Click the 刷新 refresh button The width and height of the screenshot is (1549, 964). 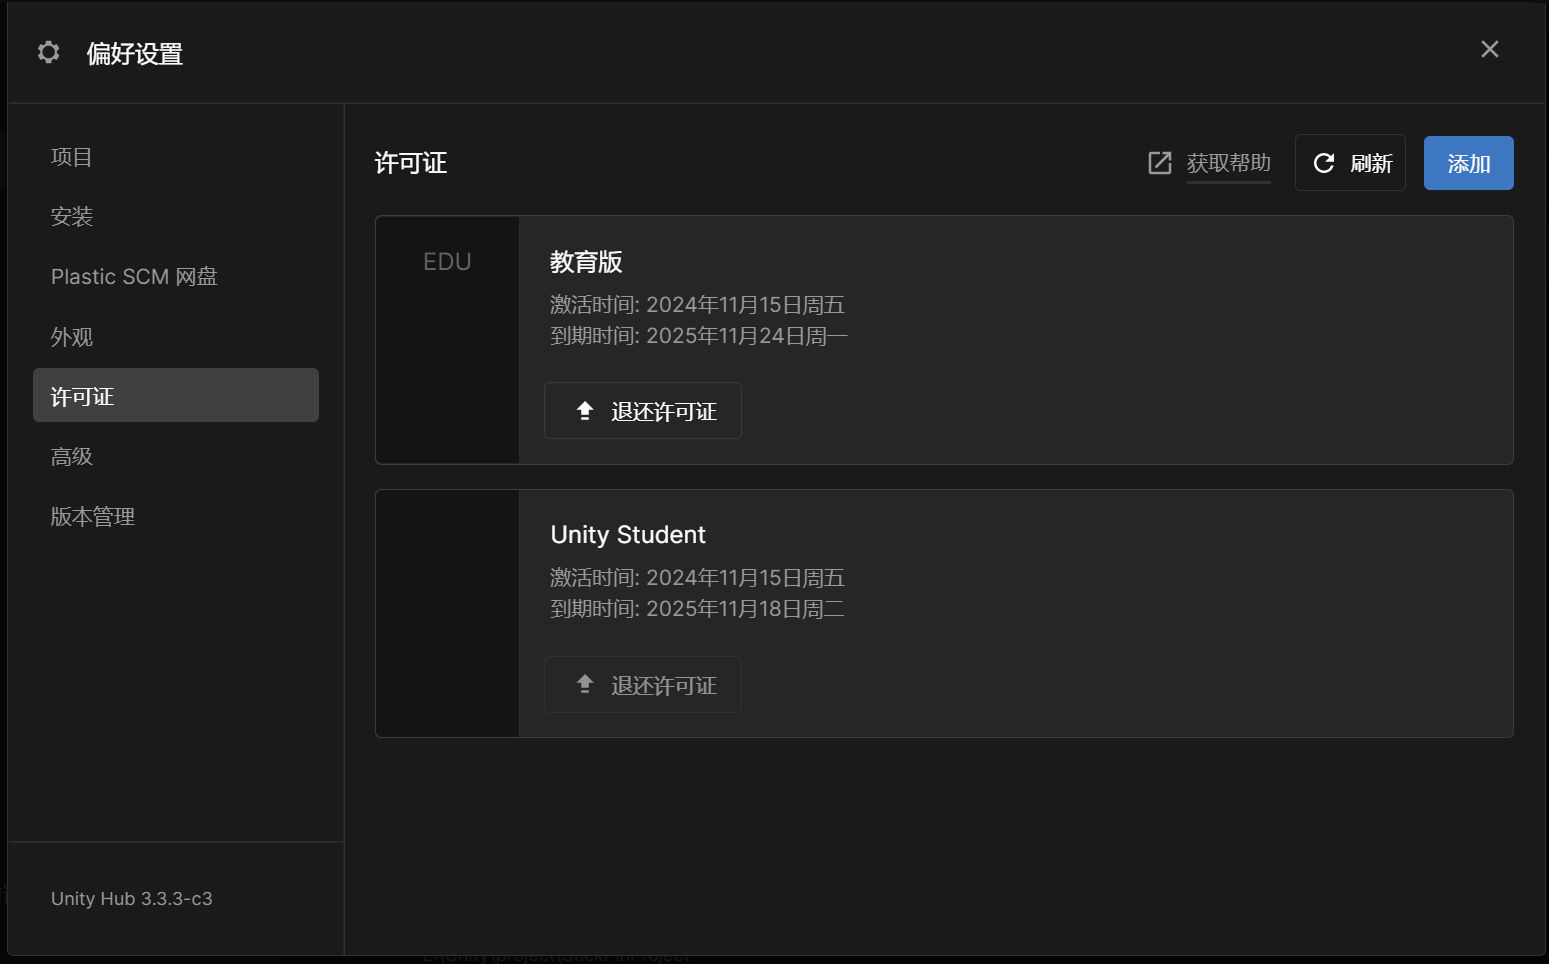click(x=1350, y=163)
